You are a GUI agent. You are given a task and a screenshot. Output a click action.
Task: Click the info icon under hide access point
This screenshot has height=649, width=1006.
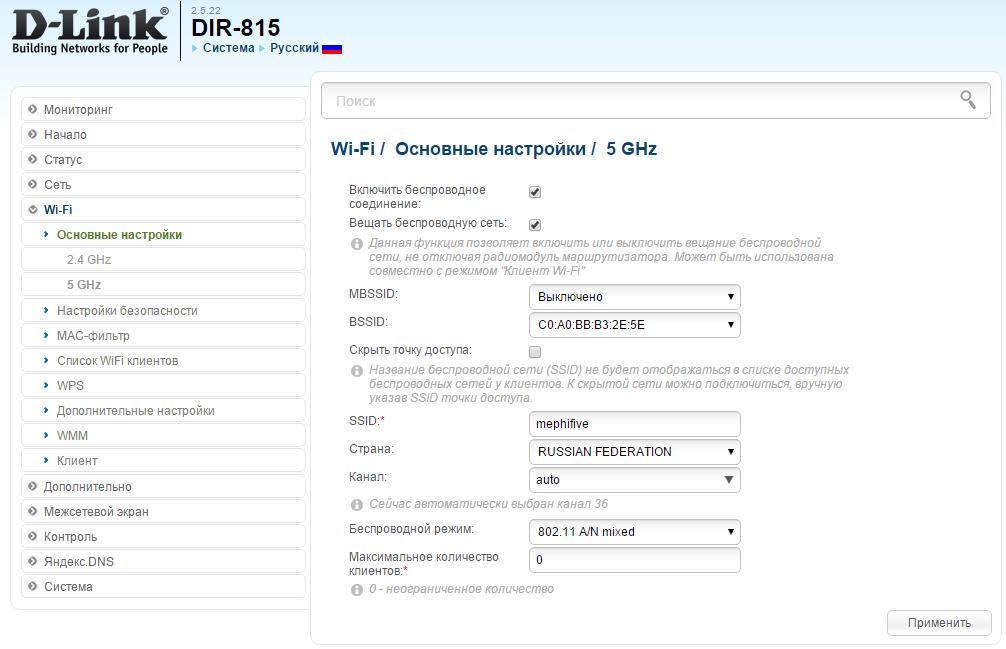(356, 371)
